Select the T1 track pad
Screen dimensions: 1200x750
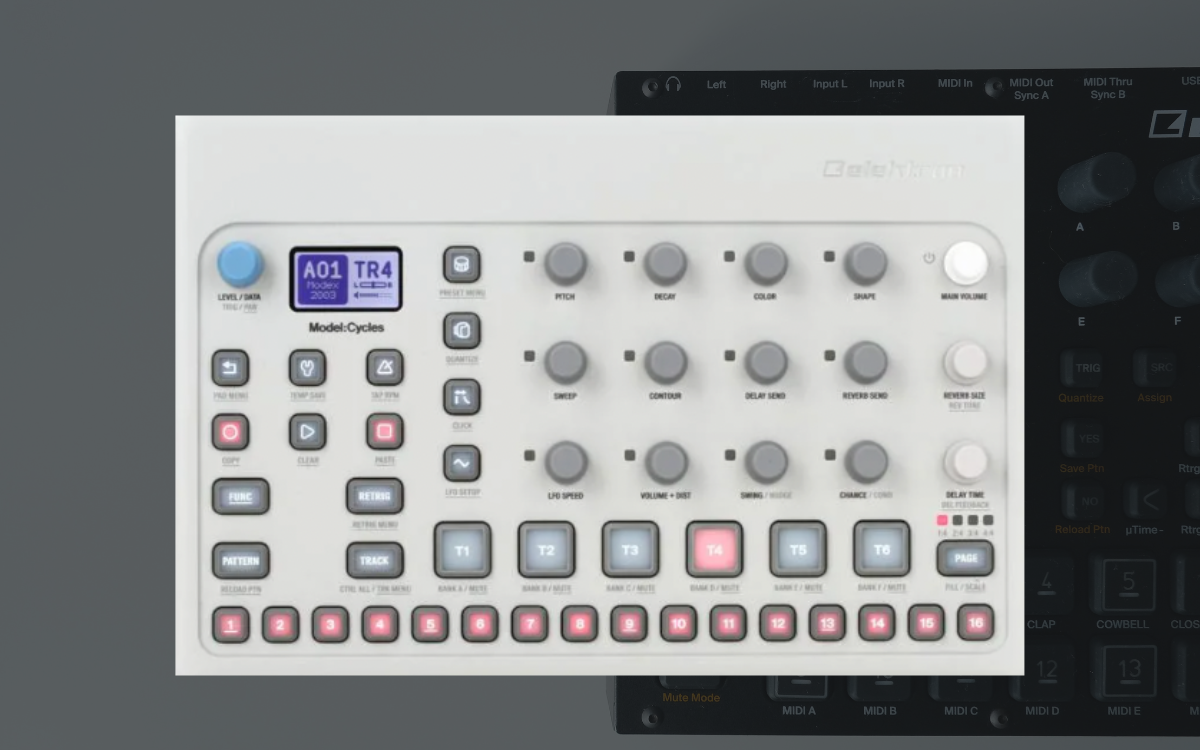pos(462,550)
